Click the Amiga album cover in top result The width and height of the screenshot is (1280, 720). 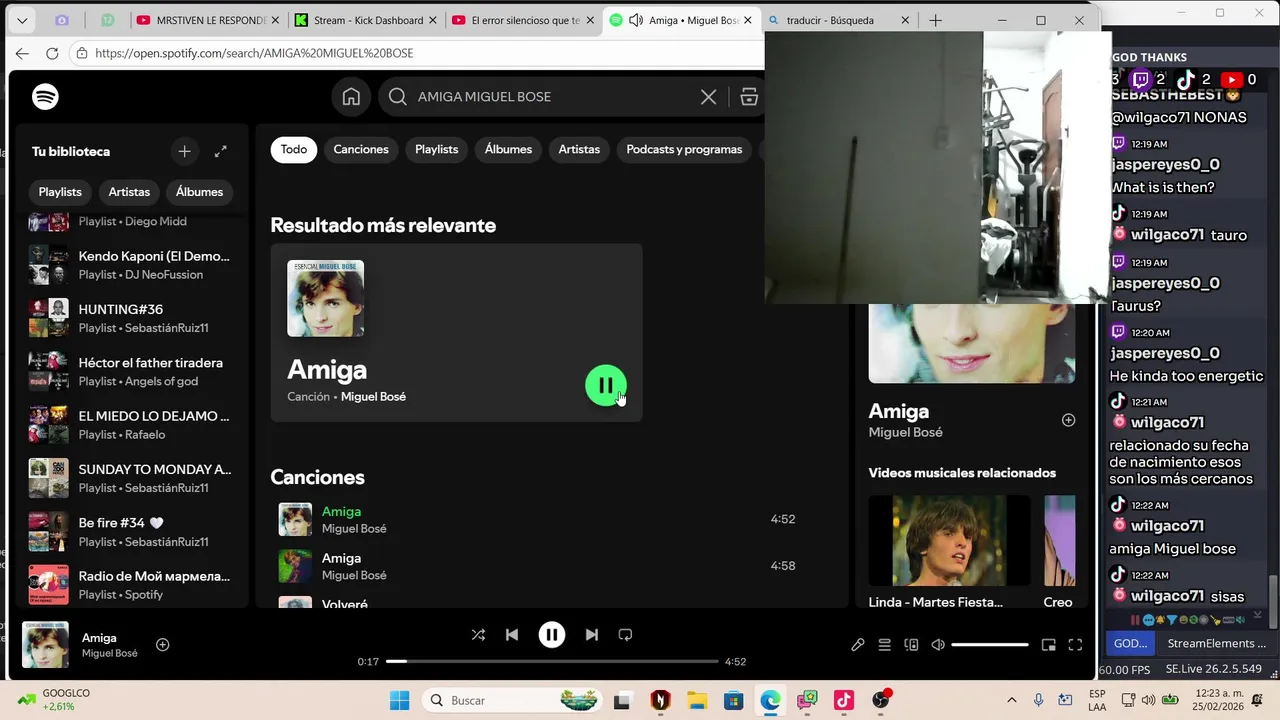tap(326, 298)
